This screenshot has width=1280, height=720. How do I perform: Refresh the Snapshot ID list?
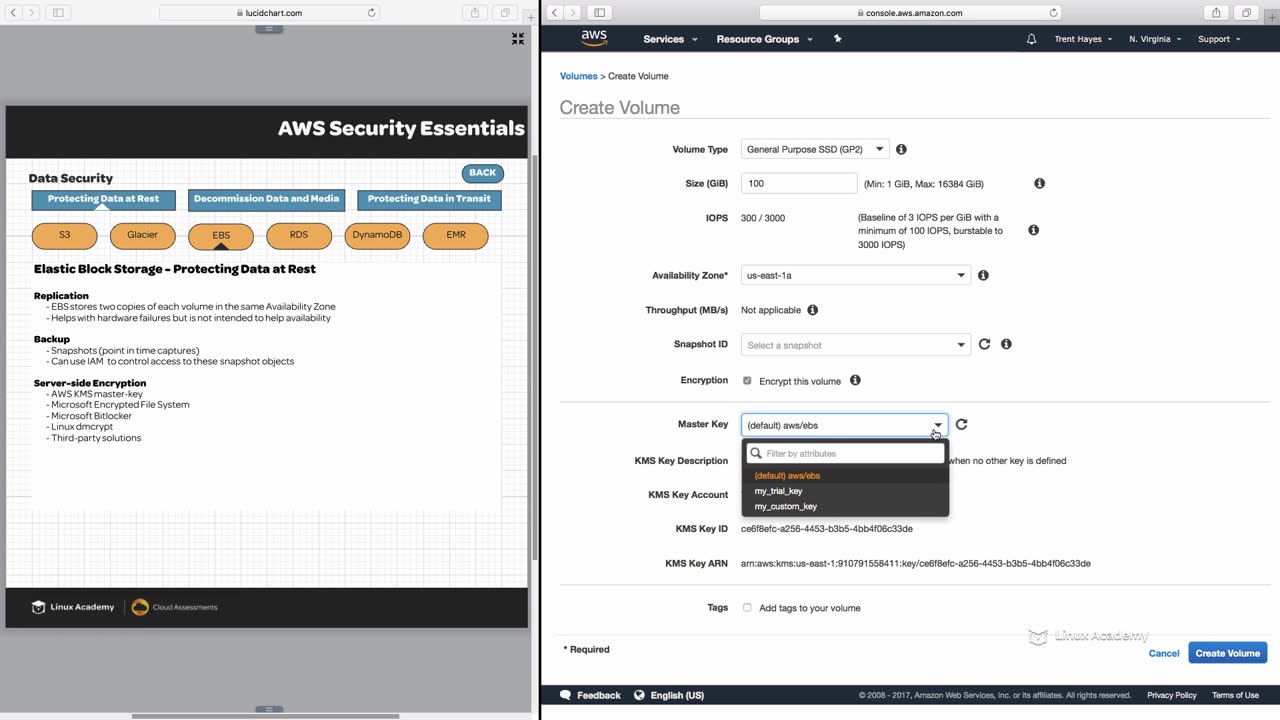[984, 344]
